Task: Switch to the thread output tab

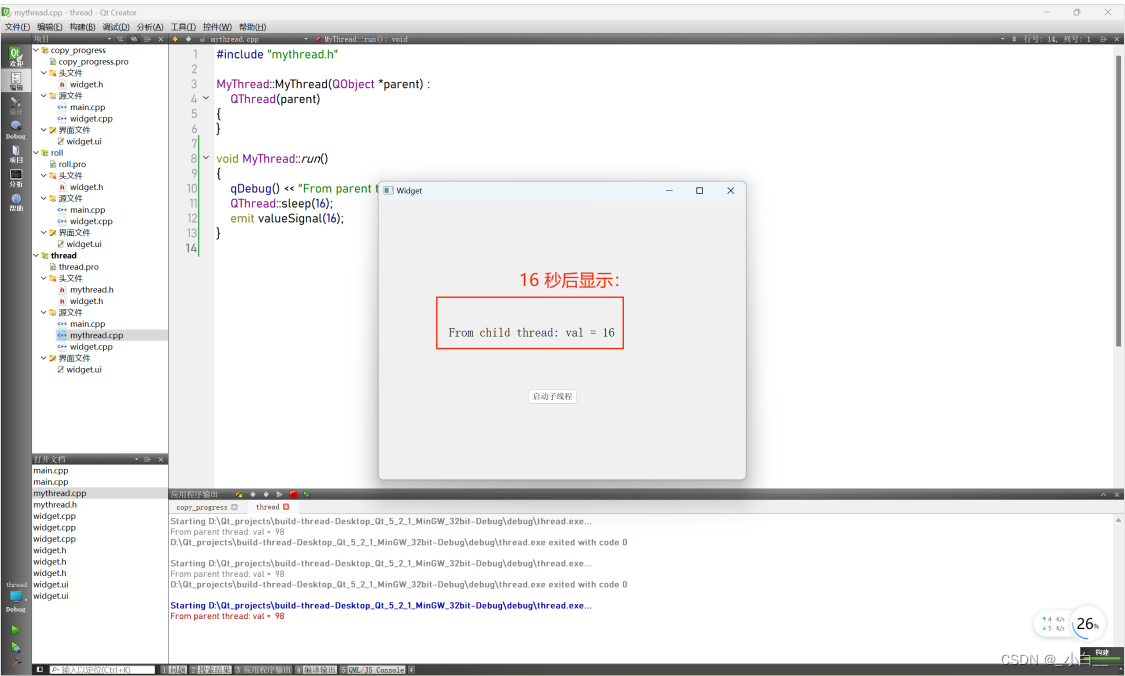Action: [268, 507]
